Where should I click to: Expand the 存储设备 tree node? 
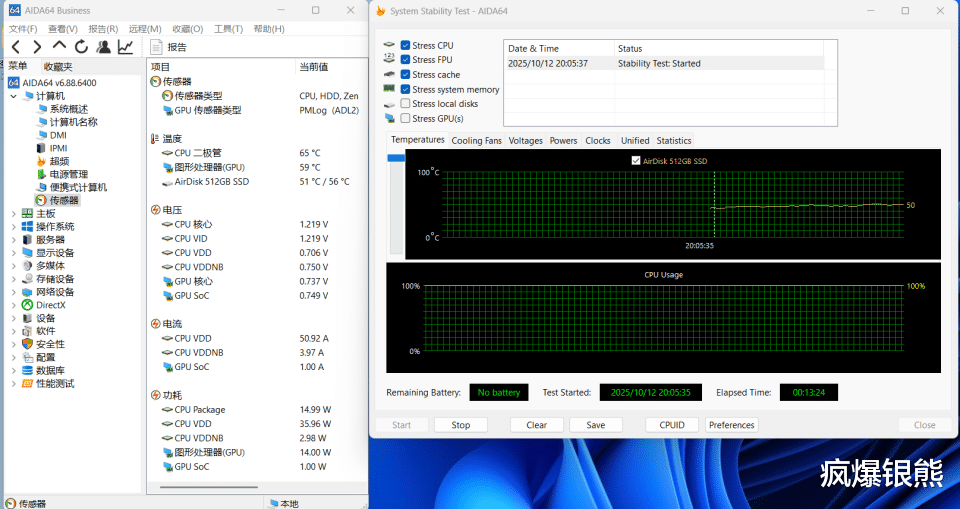[x=13, y=279]
